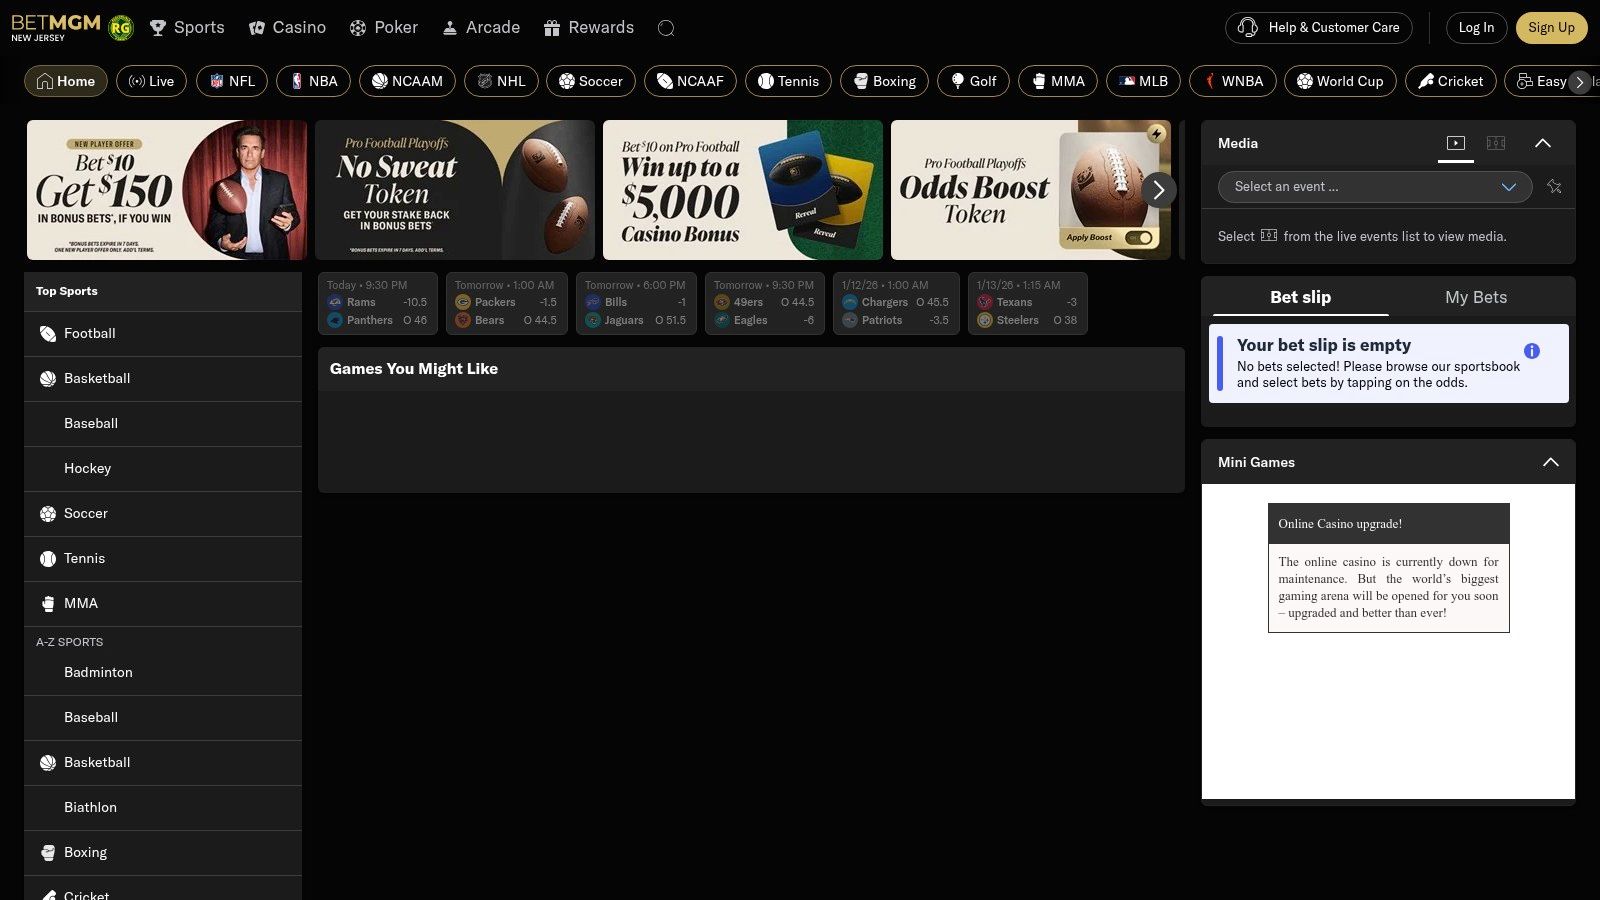
Task: Open the Live betting section
Action: pos(151,81)
